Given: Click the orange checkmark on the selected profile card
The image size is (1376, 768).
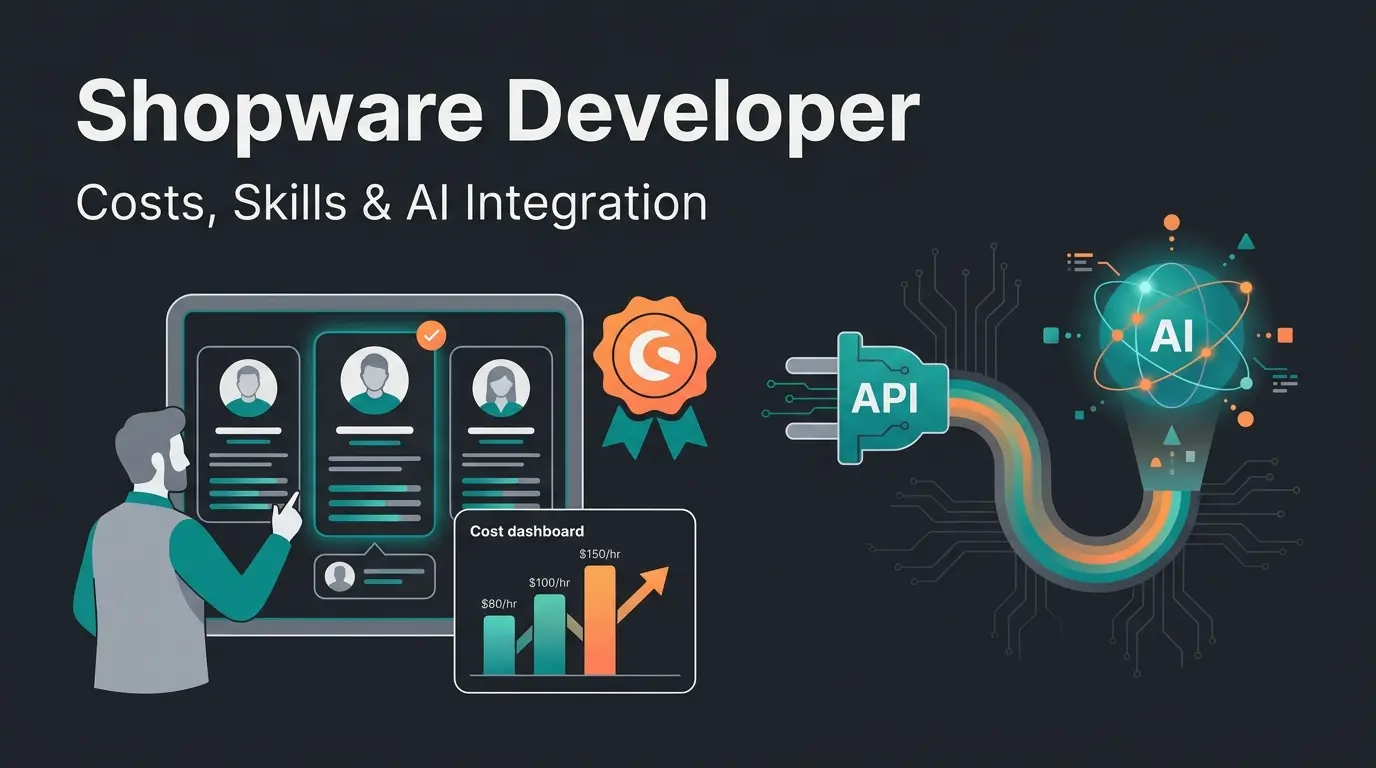Looking at the screenshot, I should pyautogui.click(x=431, y=337).
